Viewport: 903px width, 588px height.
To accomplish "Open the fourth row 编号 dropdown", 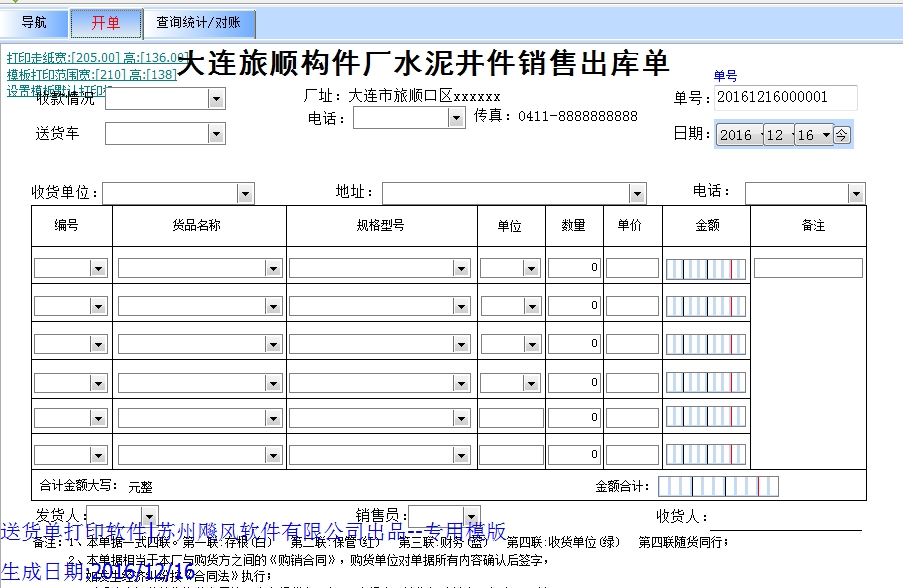I will (98, 383).
